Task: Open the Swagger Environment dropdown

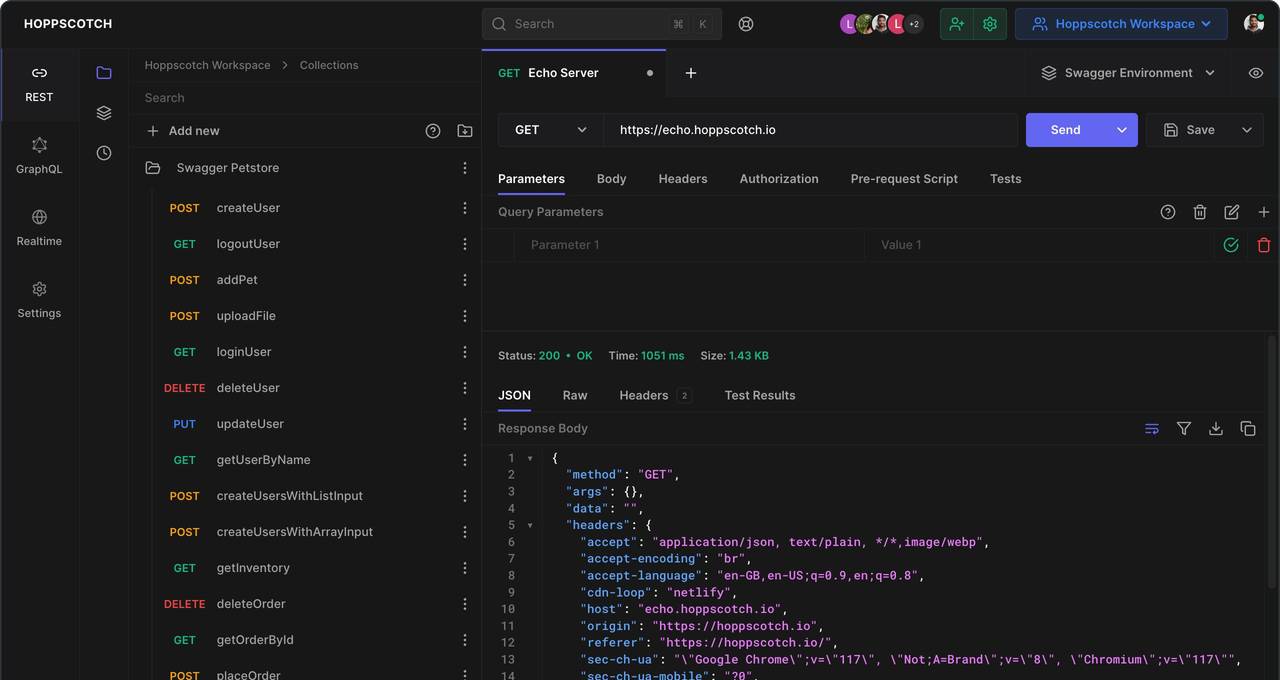Action: pos(1127,72)
